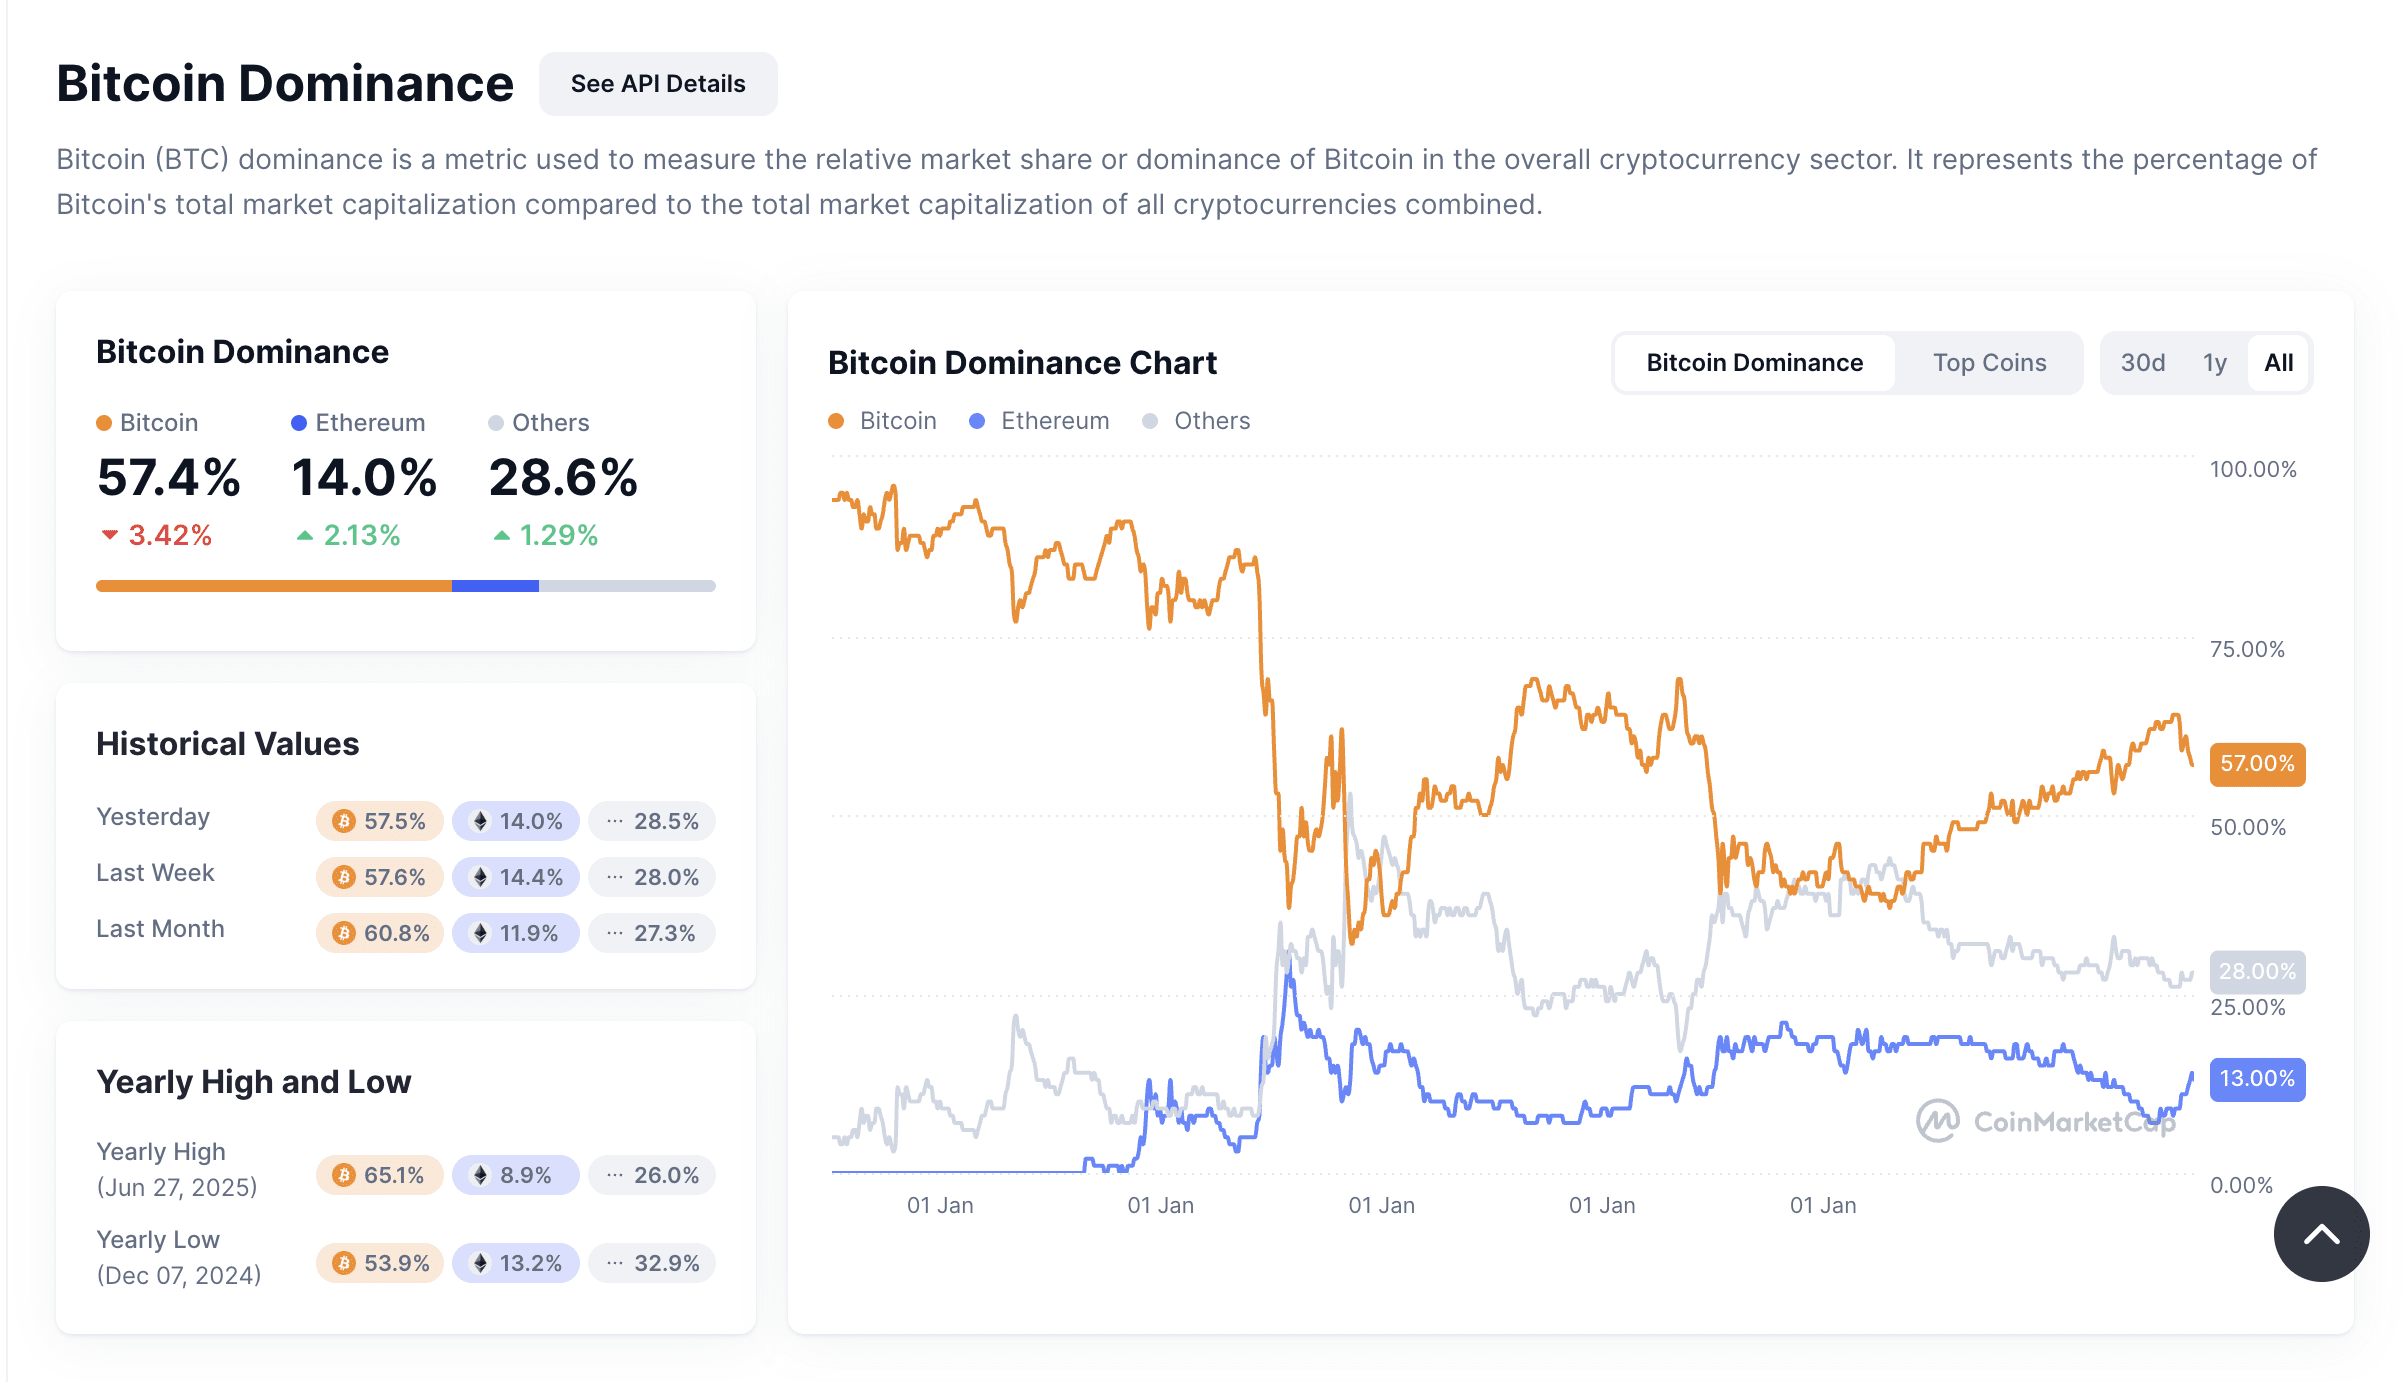Click the red down arrow beside 3.42%

click(110, 535)
